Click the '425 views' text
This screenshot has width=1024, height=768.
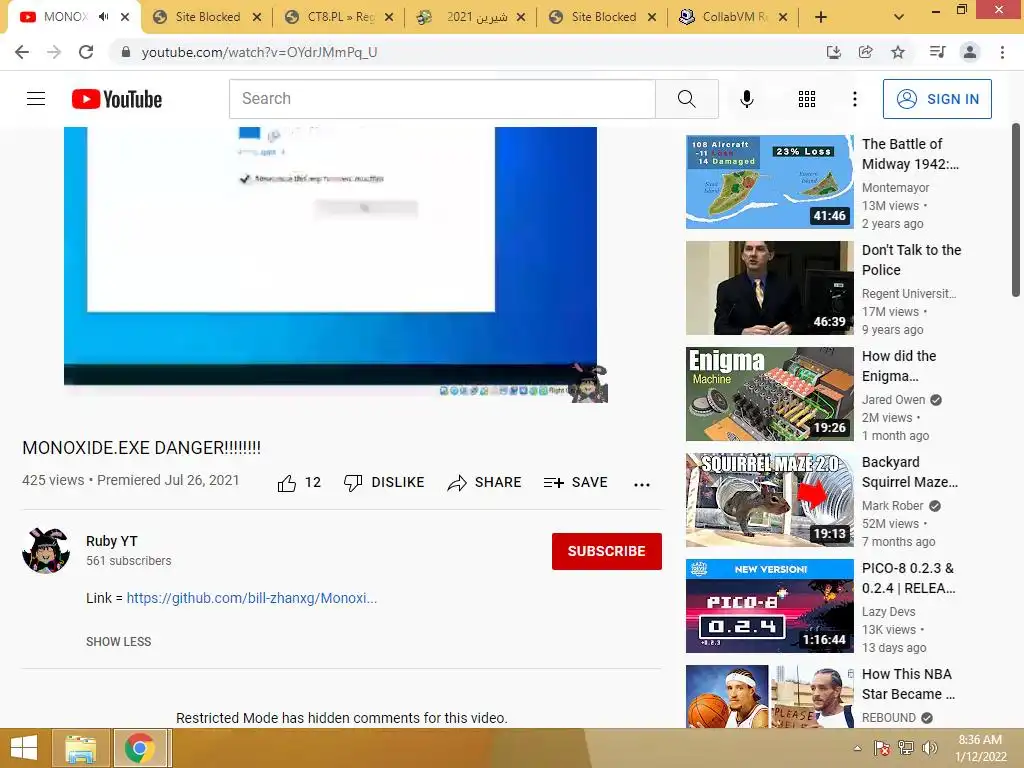[53, 480]
